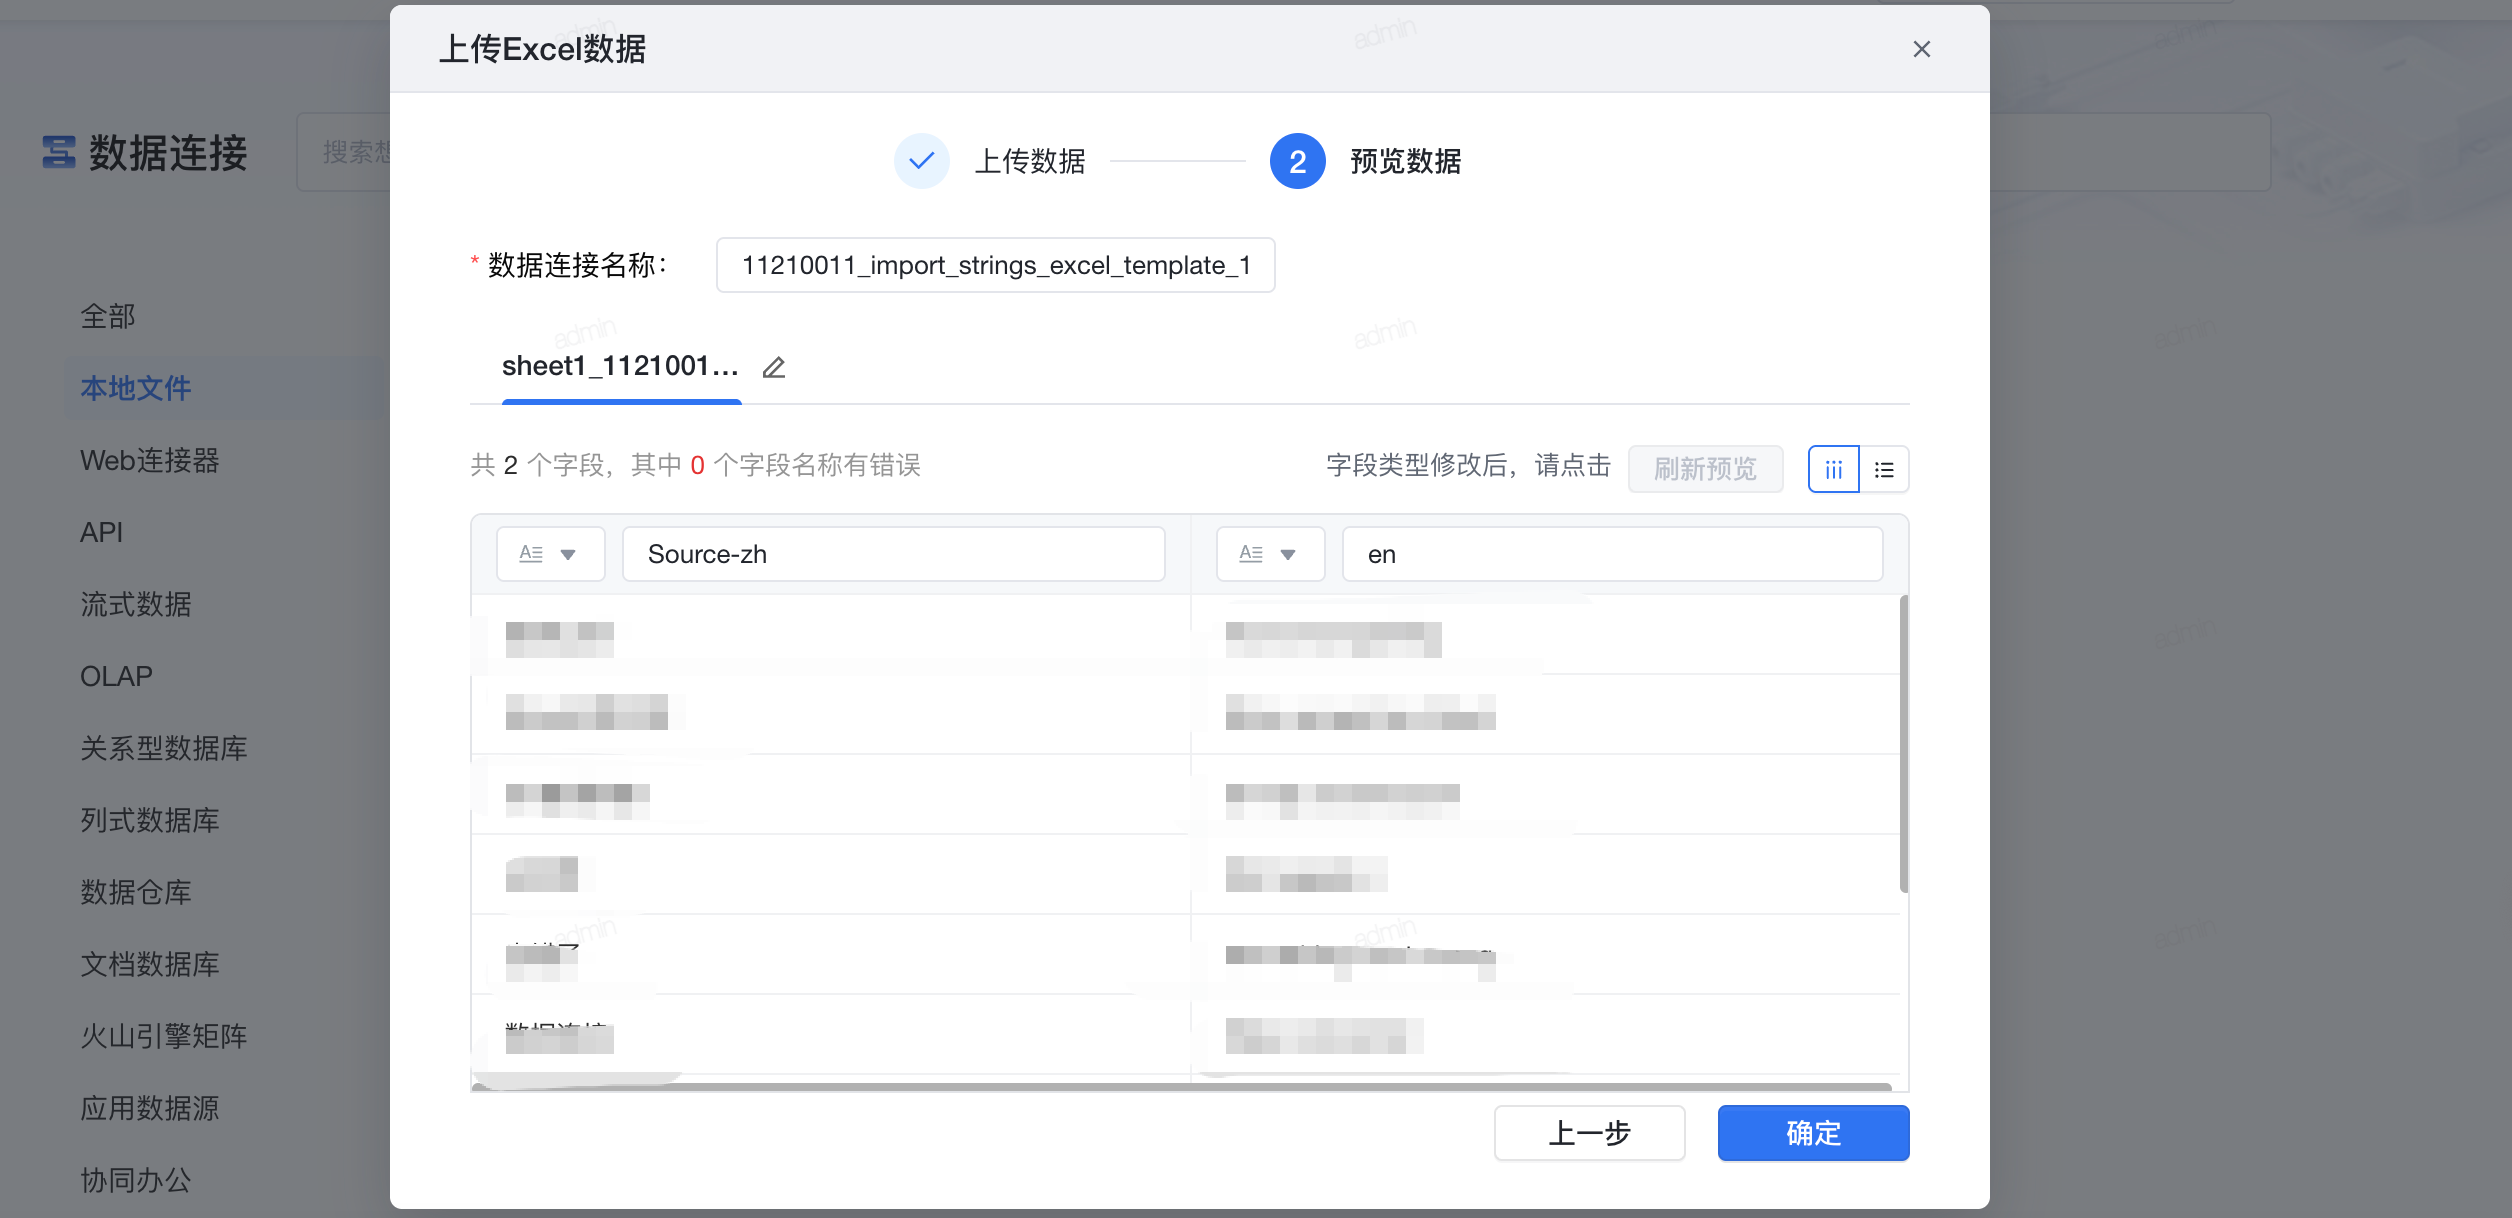Open Source-zh field type dropdown
Image resolution: width=2512 pixels, height=1218 pixels.
click(x=550, y=554)
